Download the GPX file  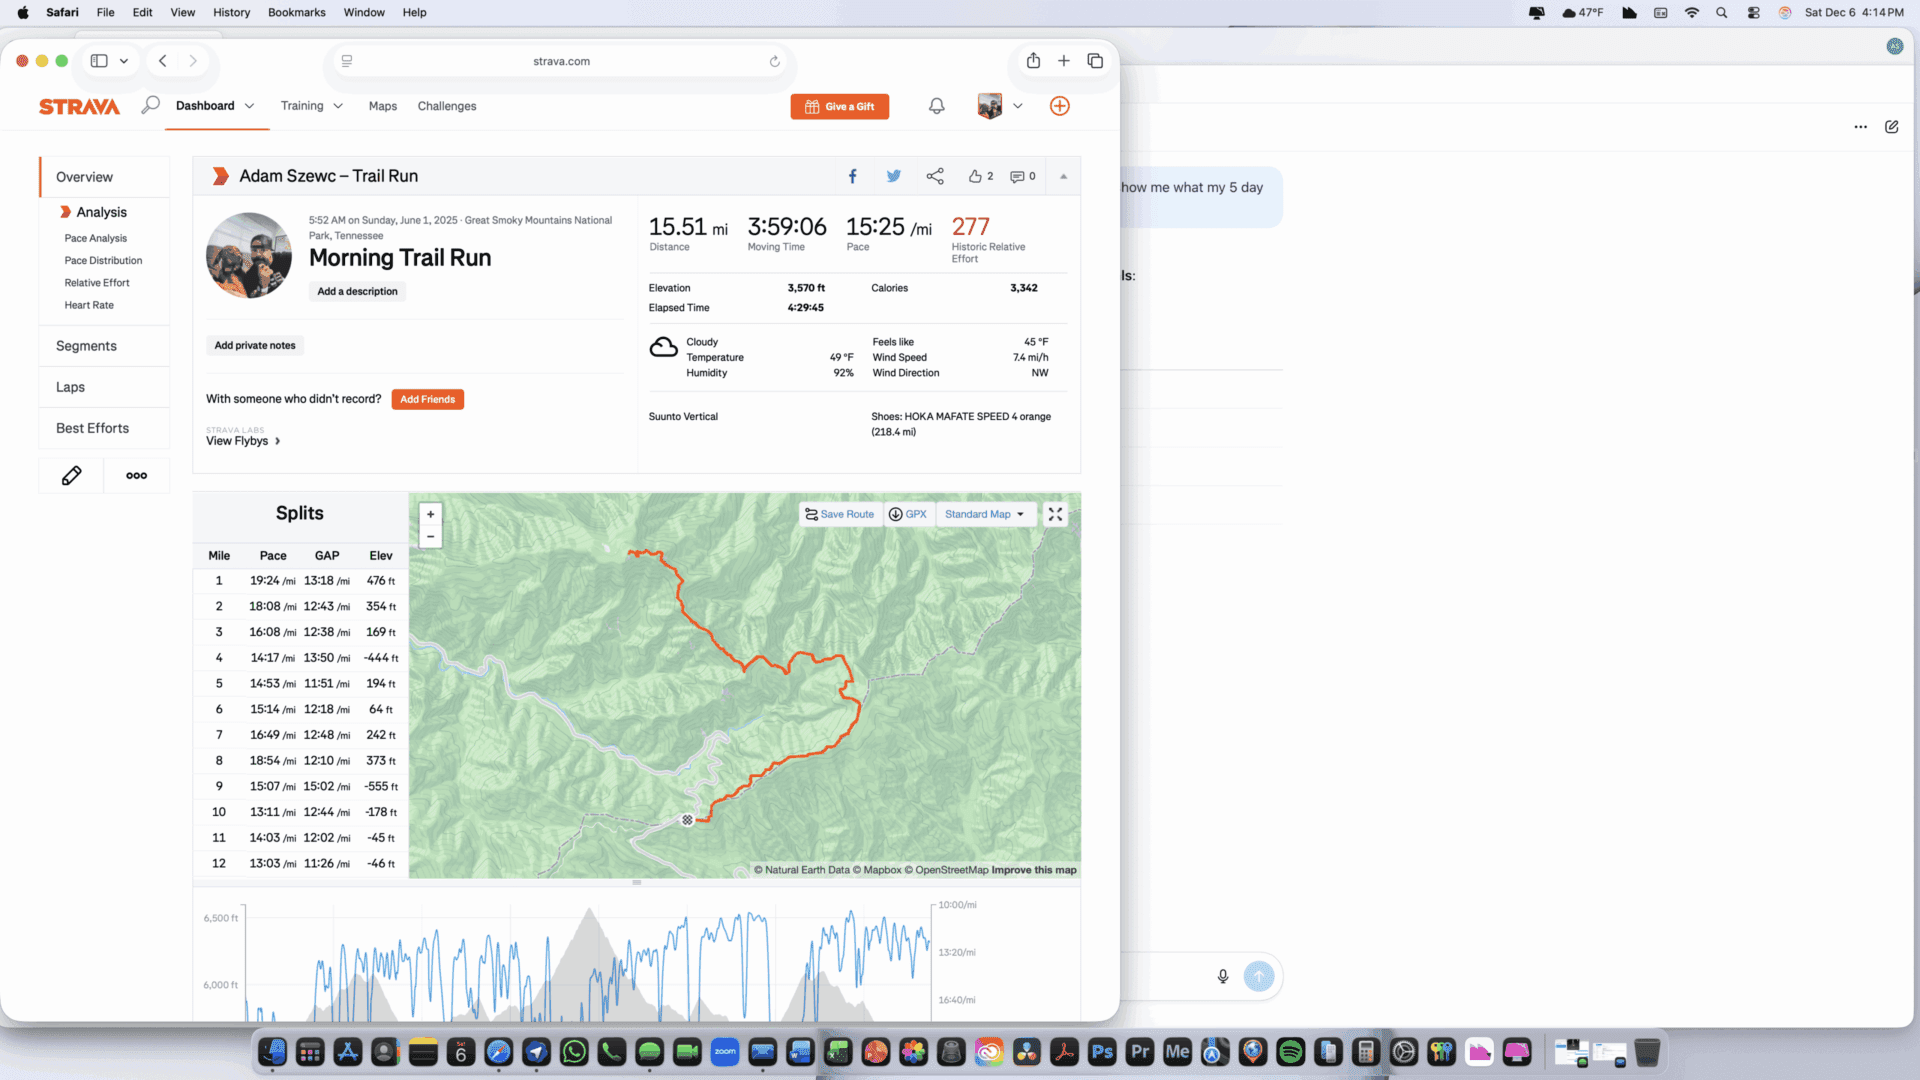click(908, 514)
